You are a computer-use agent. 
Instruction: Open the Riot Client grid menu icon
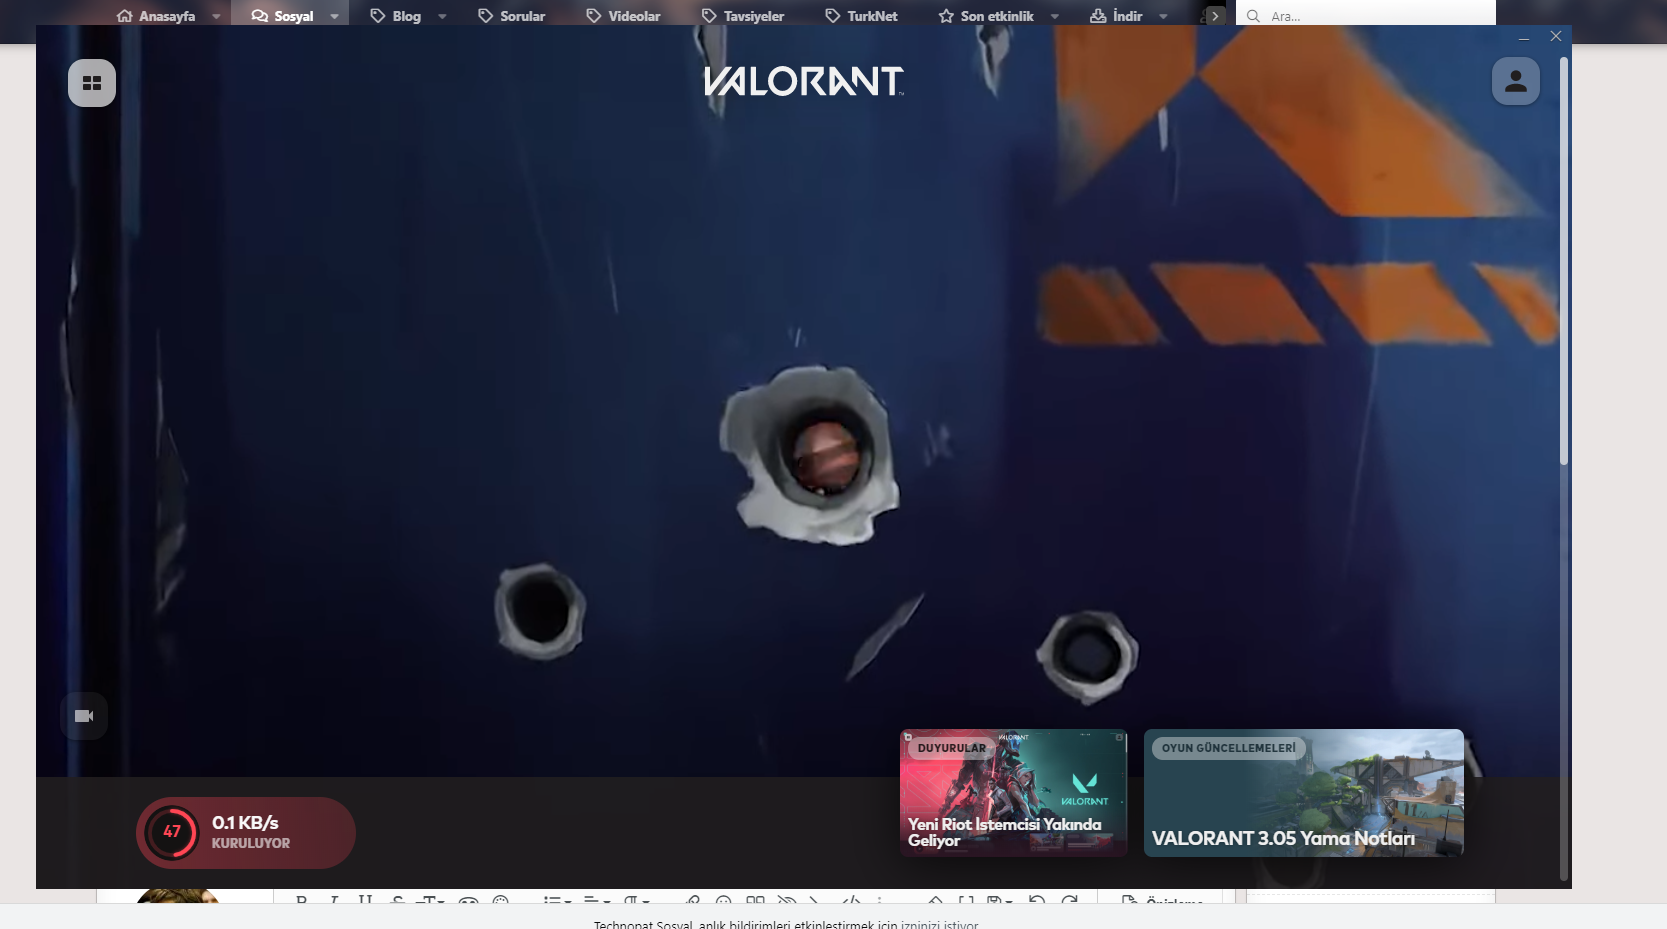92,83
